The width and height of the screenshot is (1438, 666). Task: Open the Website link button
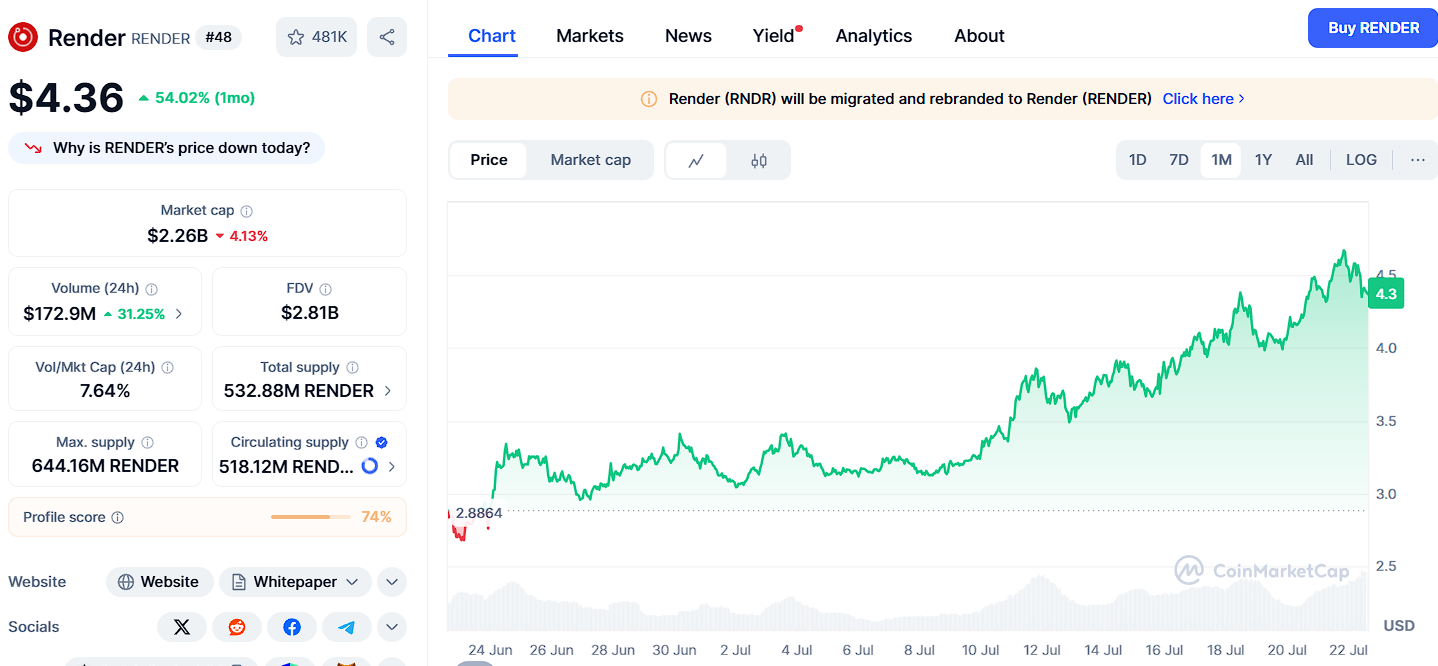[158, 582]
